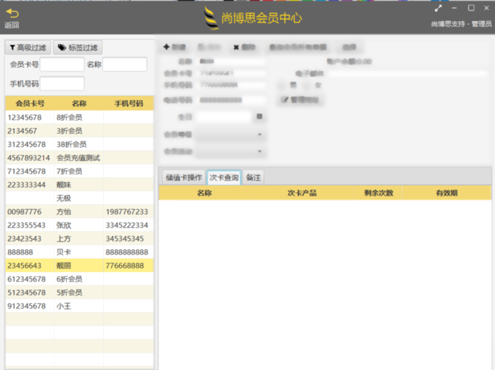The height and width of the screenshot is (370, 495).
Task: Click the 生日 date input field
Action: coord(225,117)
